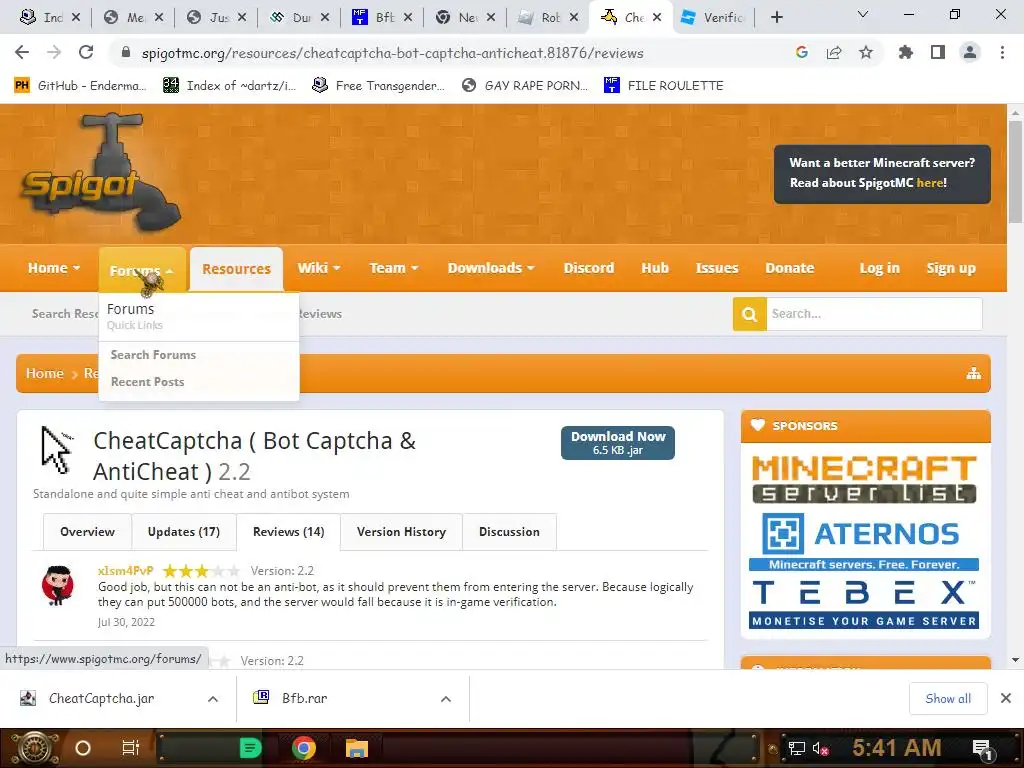Open the green notes app on taskbar
The height and width of the screenshot is (768, 1024).
pyautogui.click(x=250, y=748)
